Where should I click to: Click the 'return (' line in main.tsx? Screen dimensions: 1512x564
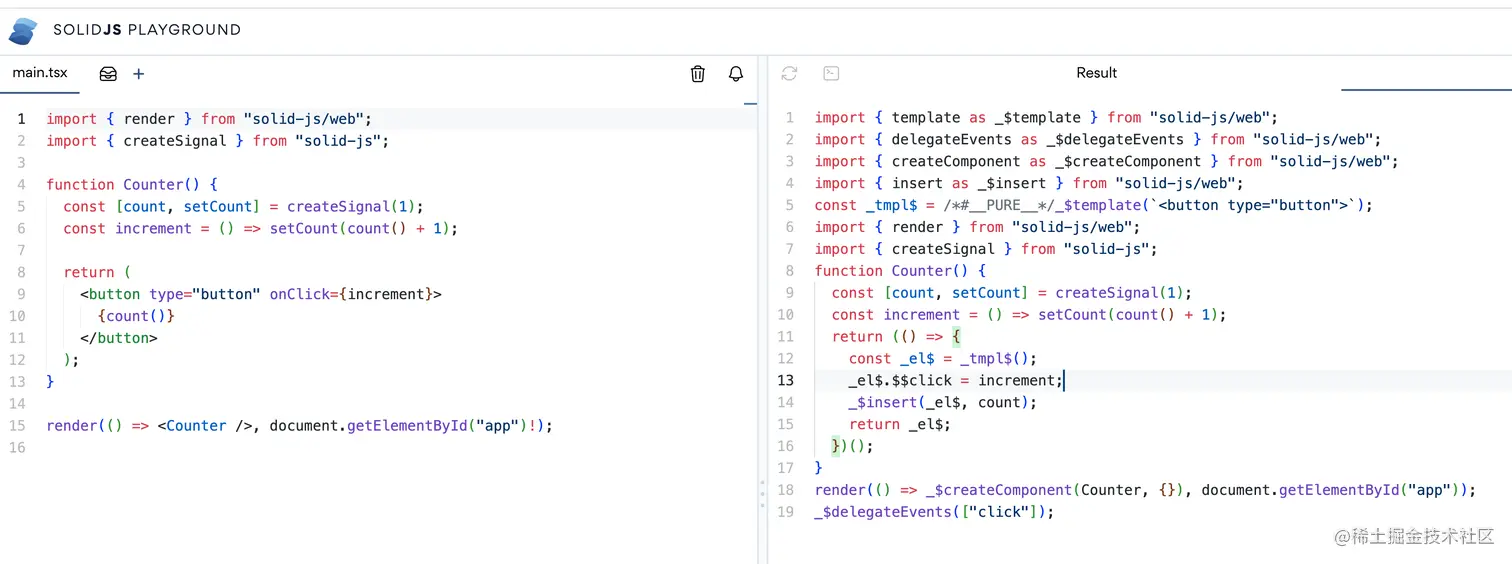pos(97,273)
